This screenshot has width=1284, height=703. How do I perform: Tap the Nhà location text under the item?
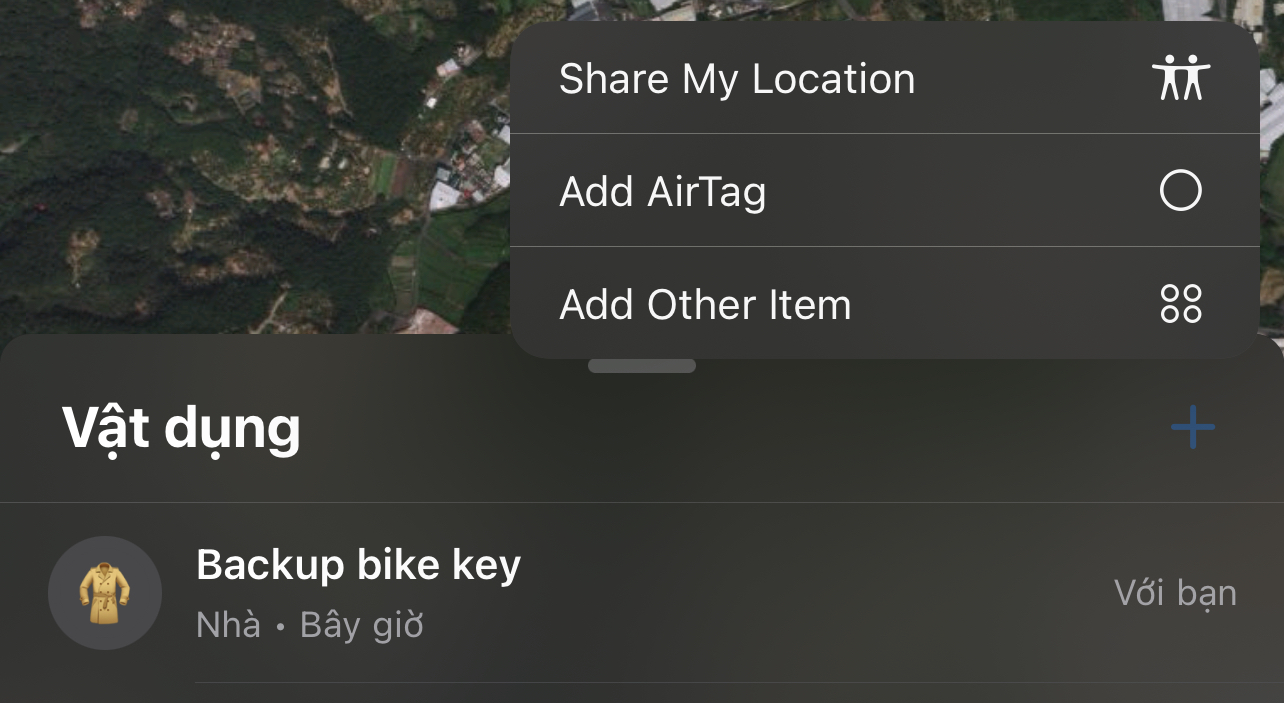(228, 625)
